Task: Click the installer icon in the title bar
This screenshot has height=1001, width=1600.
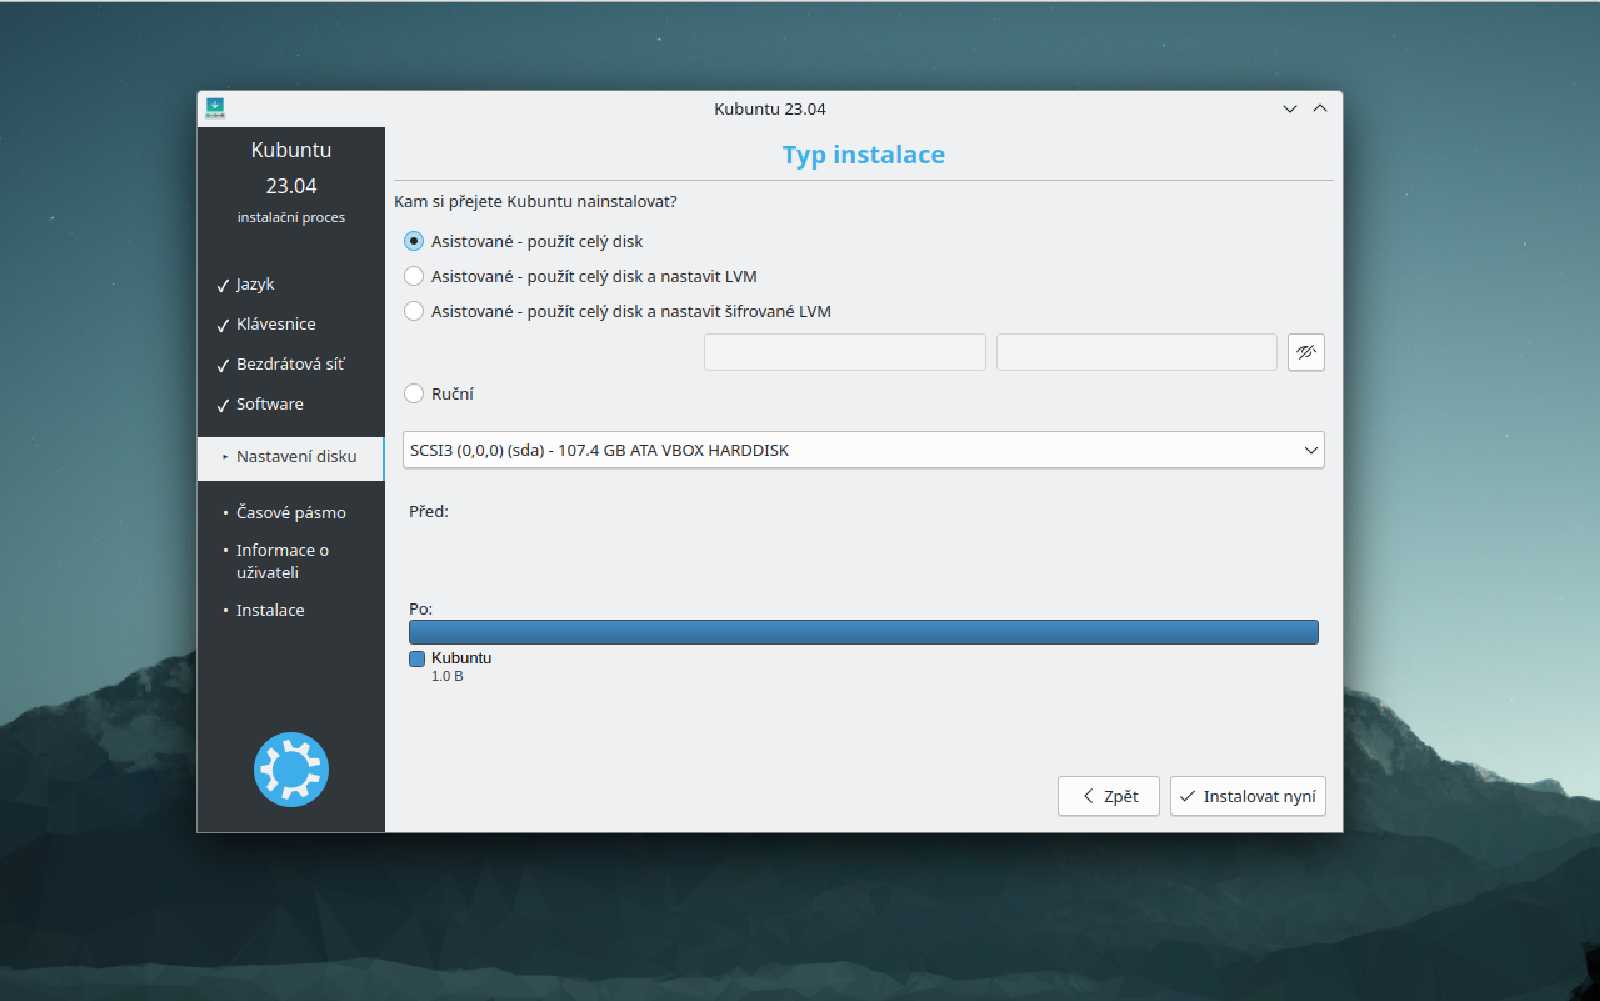Action: [215, 108]
